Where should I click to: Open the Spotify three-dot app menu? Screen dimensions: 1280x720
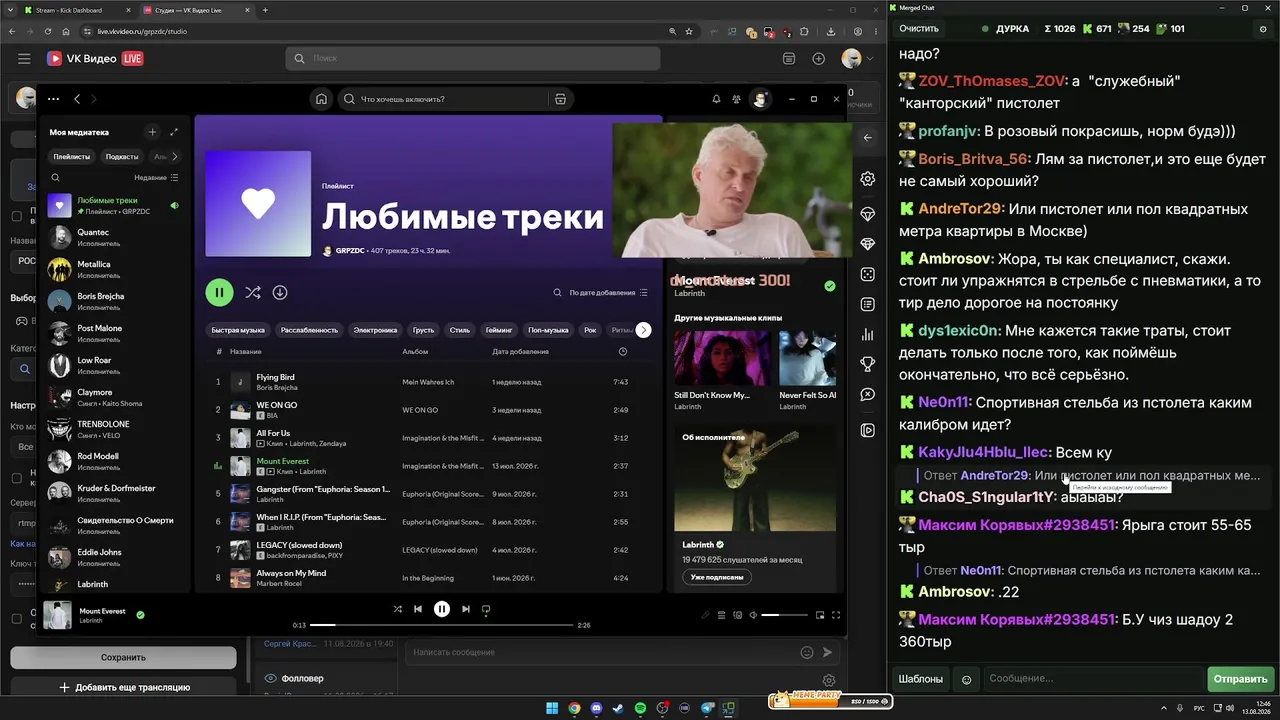point(53,99)
